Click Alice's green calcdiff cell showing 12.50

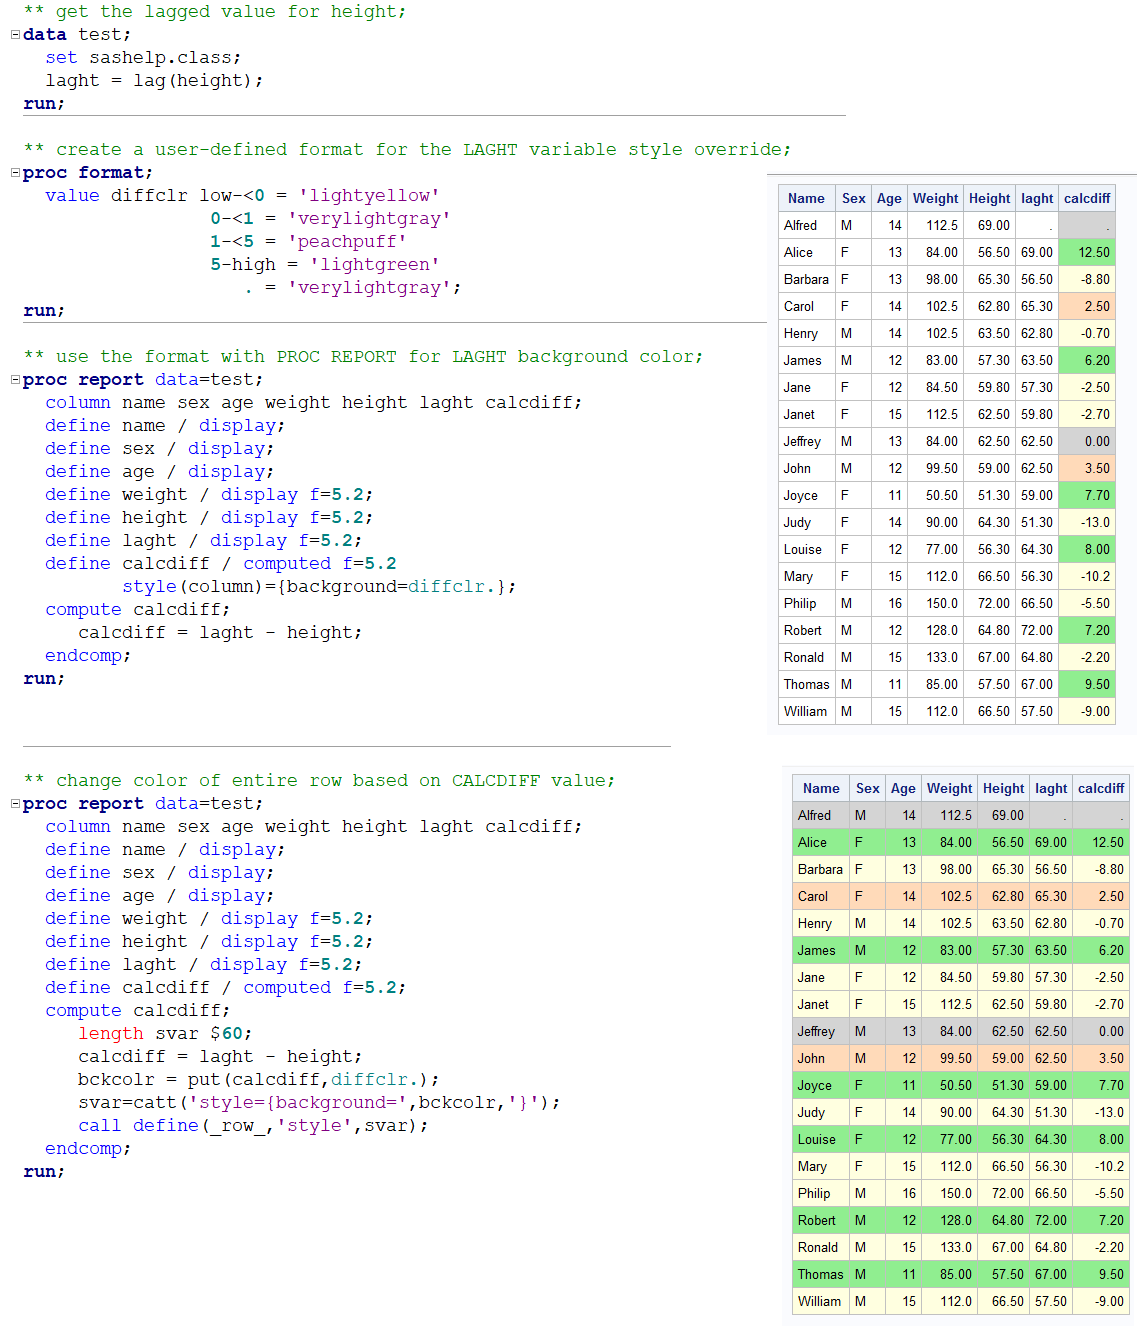(x=1087, y=252)
